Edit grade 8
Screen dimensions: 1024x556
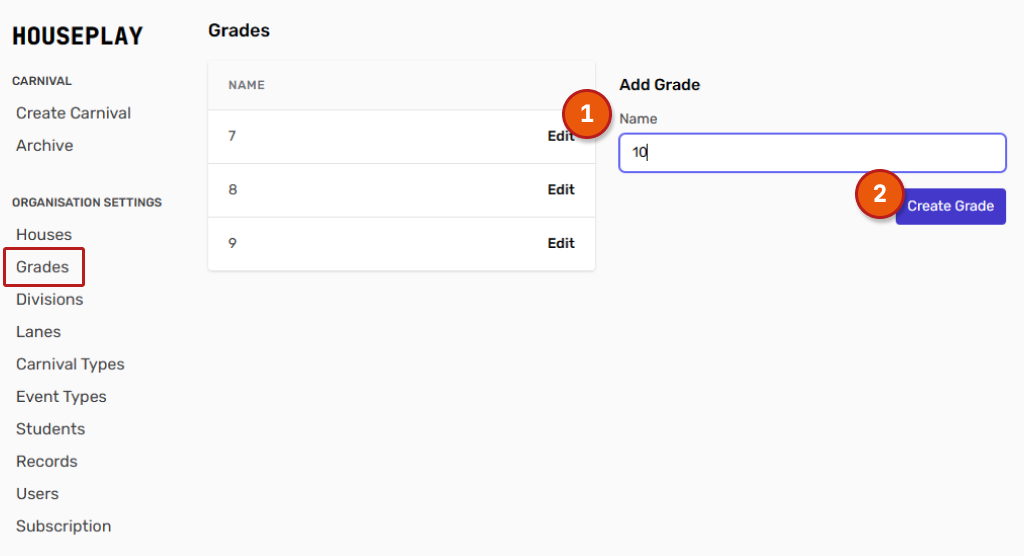[x=560, y=190]
